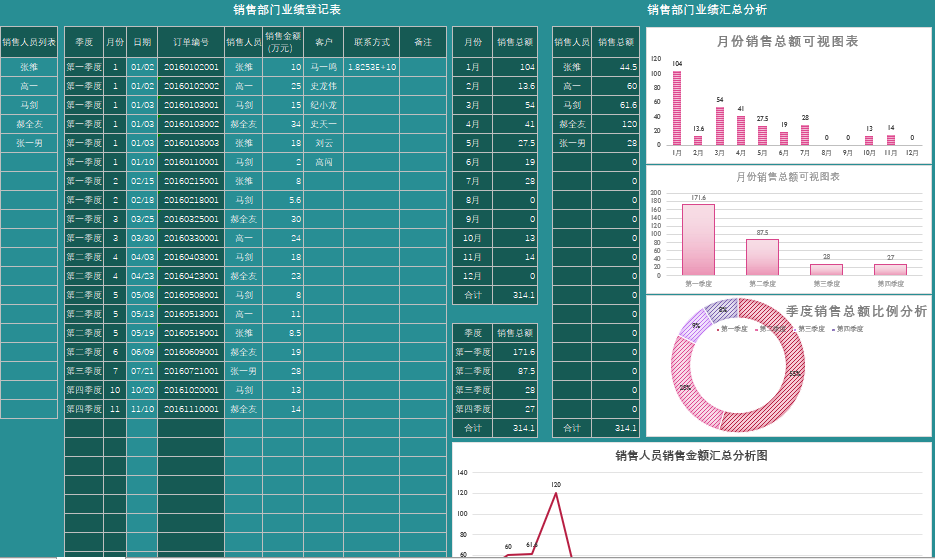Click the 314.1 total under the monthly summary

[x=515, y=295]
